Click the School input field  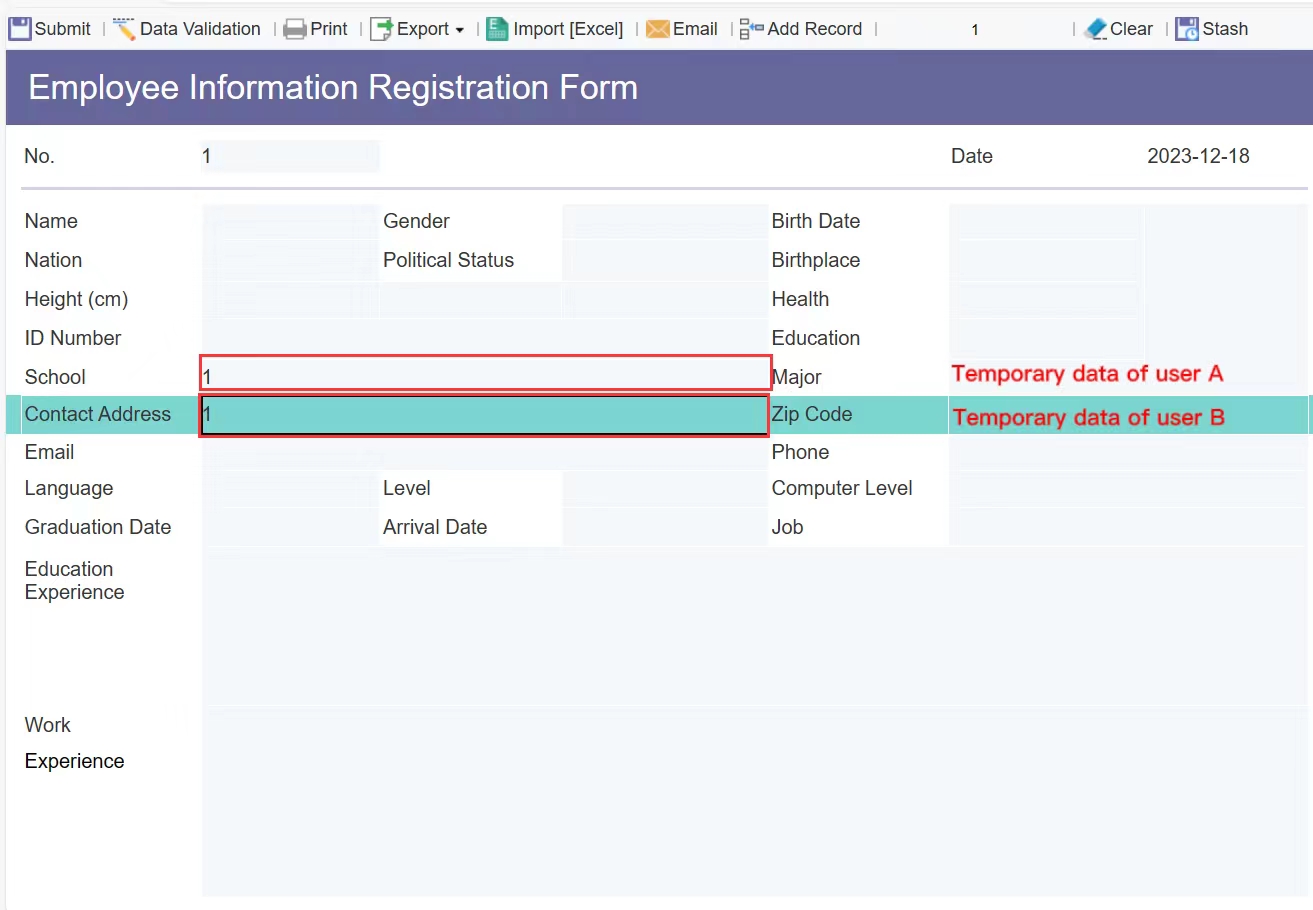(485, 374)
